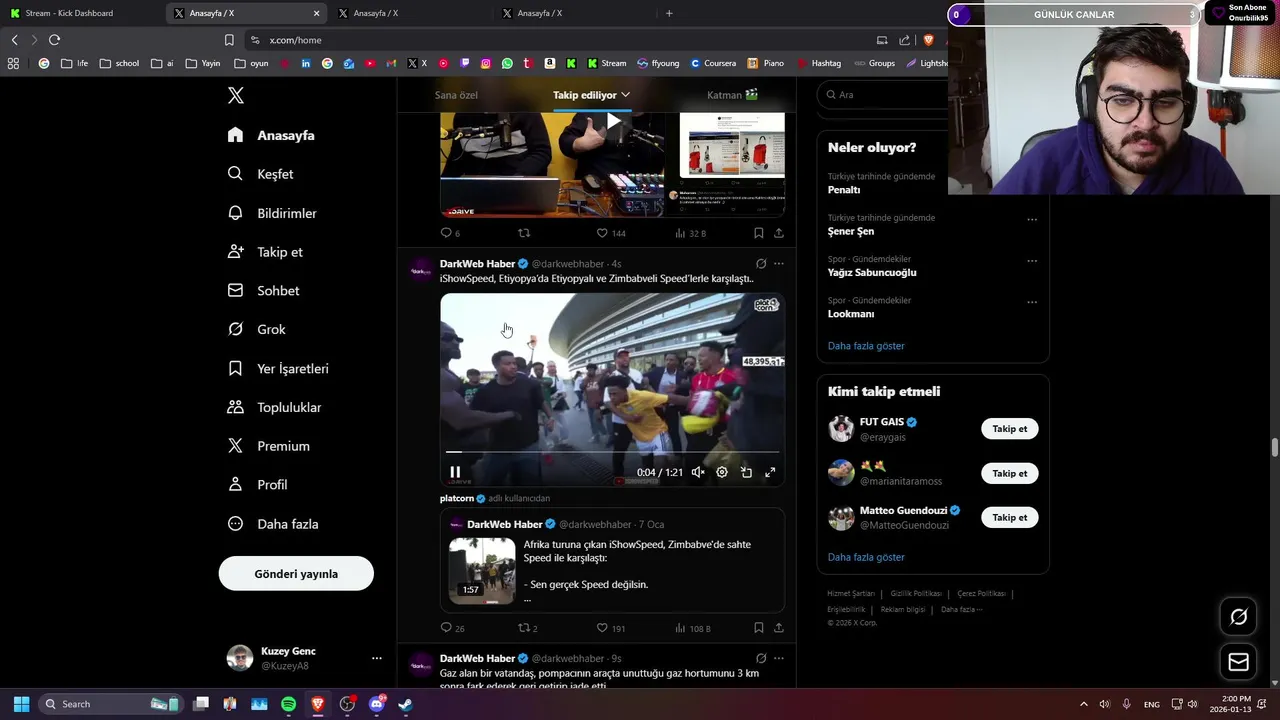Switch to the Sana özel tab

click(x=456, y=95)
